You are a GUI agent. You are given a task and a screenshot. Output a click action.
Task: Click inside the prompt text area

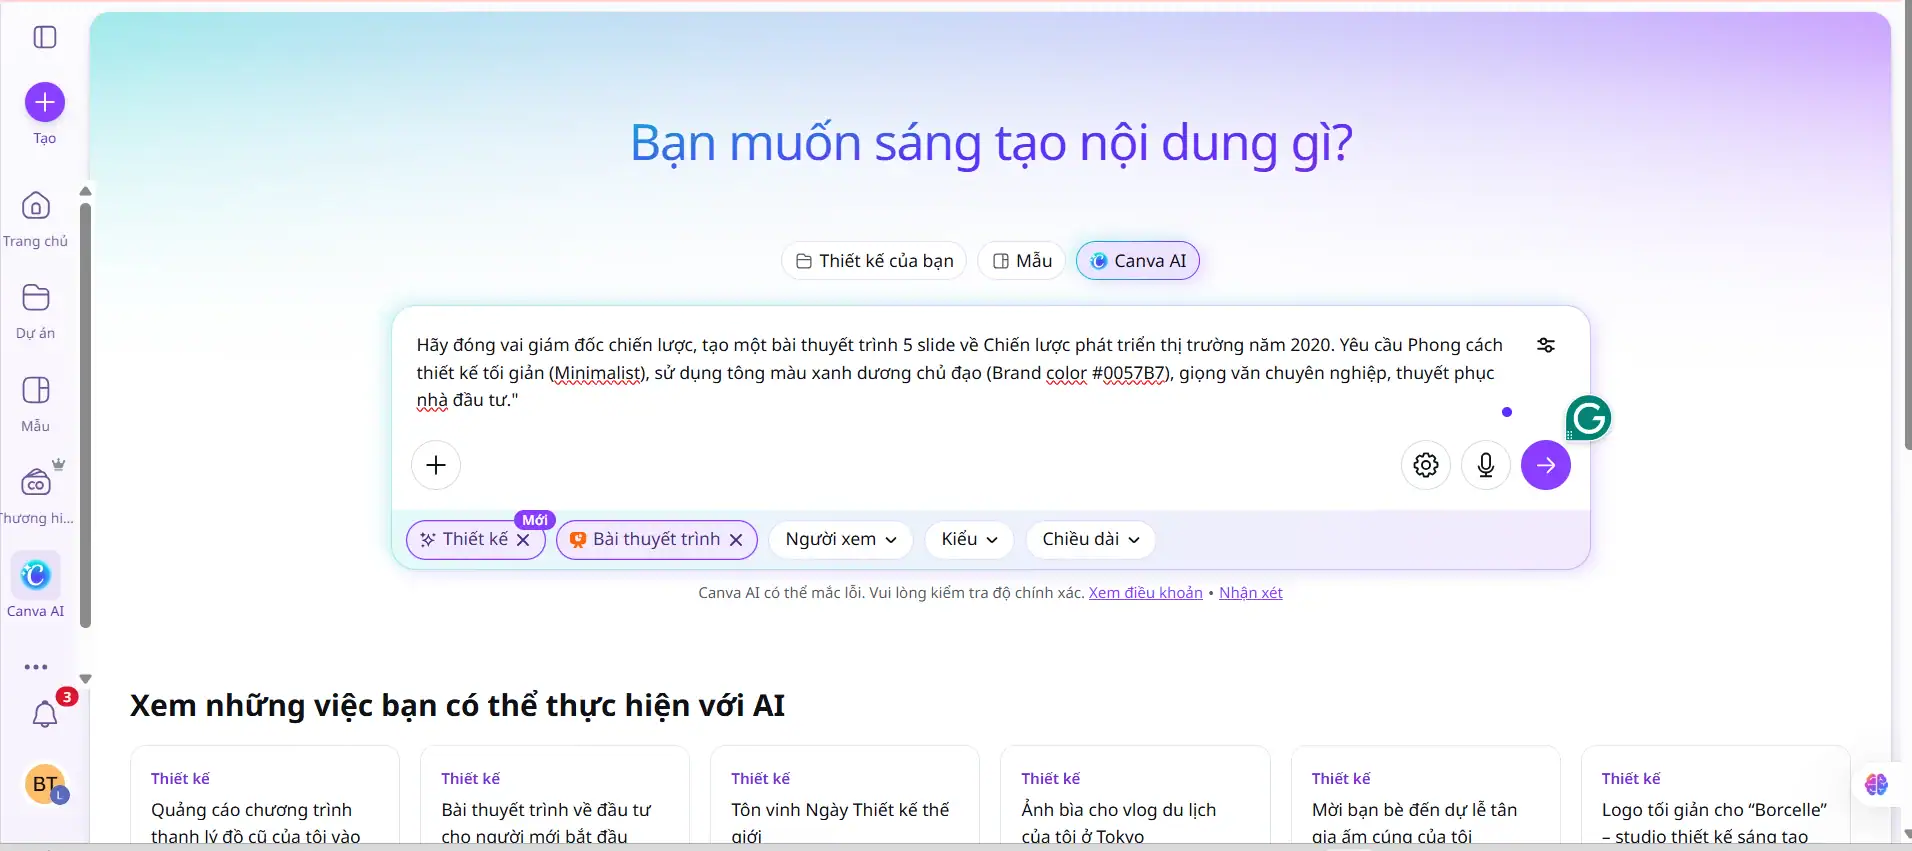[960, 373]
